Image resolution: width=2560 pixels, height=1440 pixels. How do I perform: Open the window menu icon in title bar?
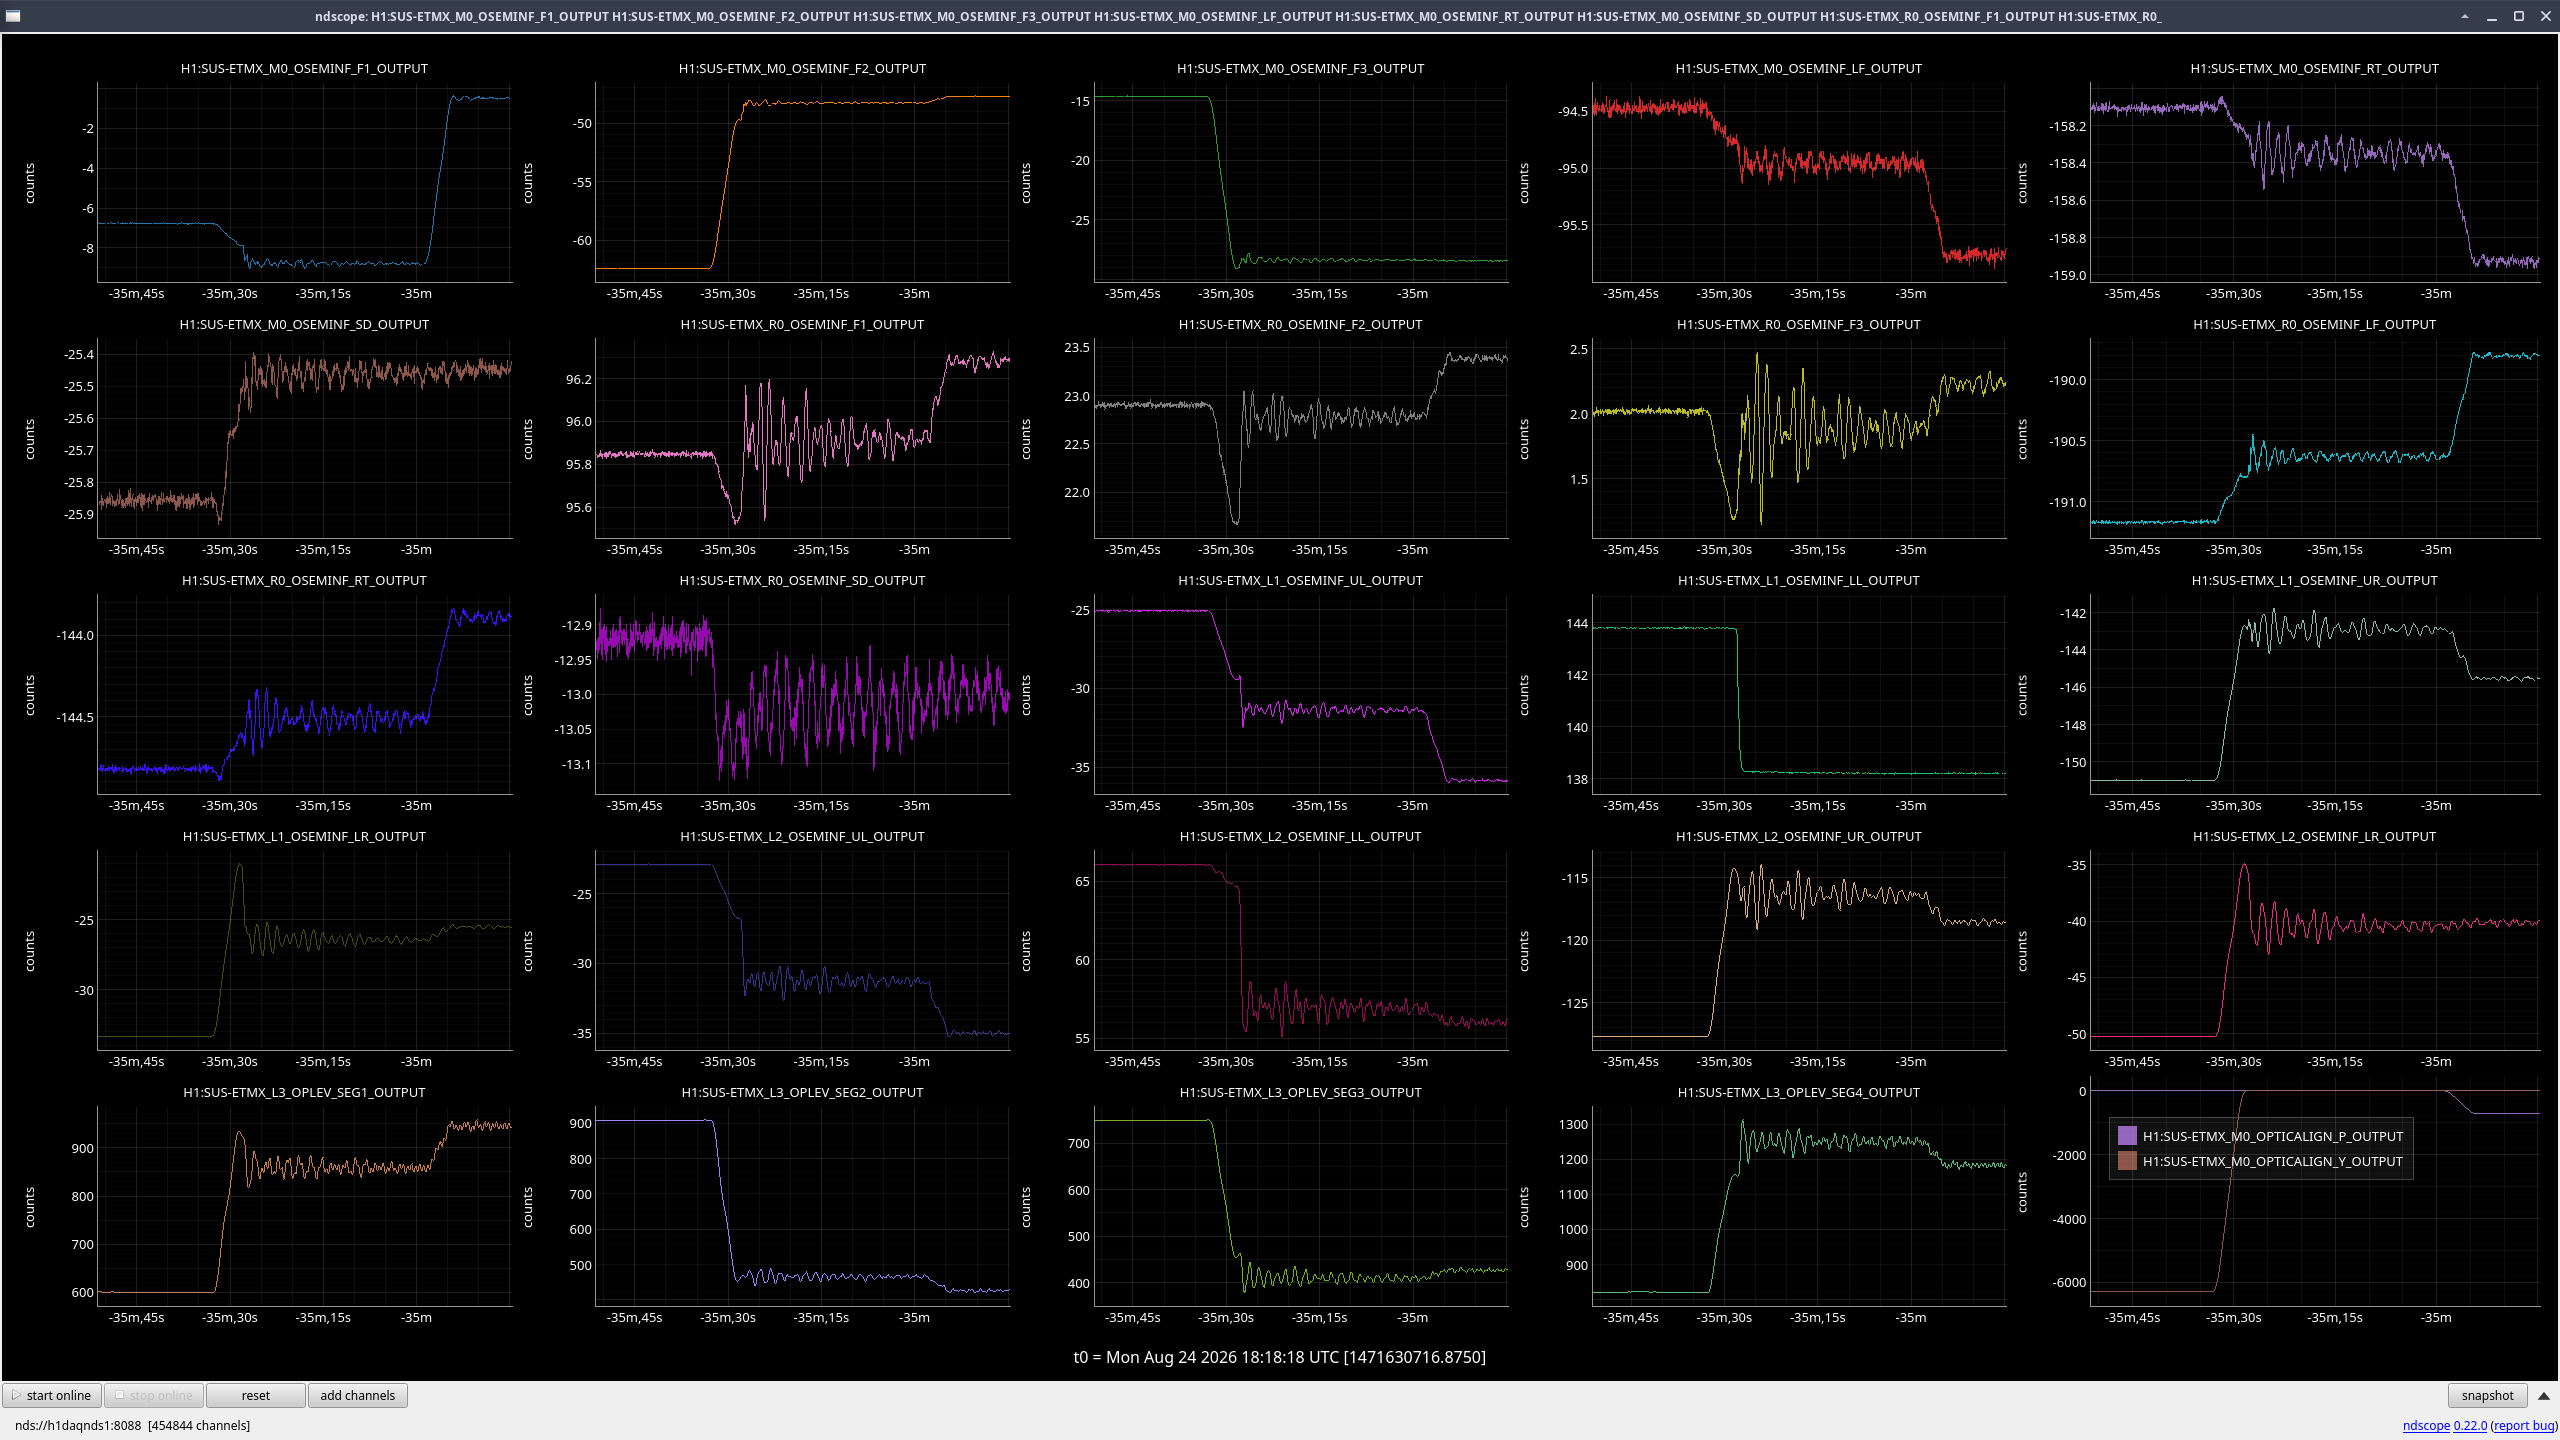13,16
